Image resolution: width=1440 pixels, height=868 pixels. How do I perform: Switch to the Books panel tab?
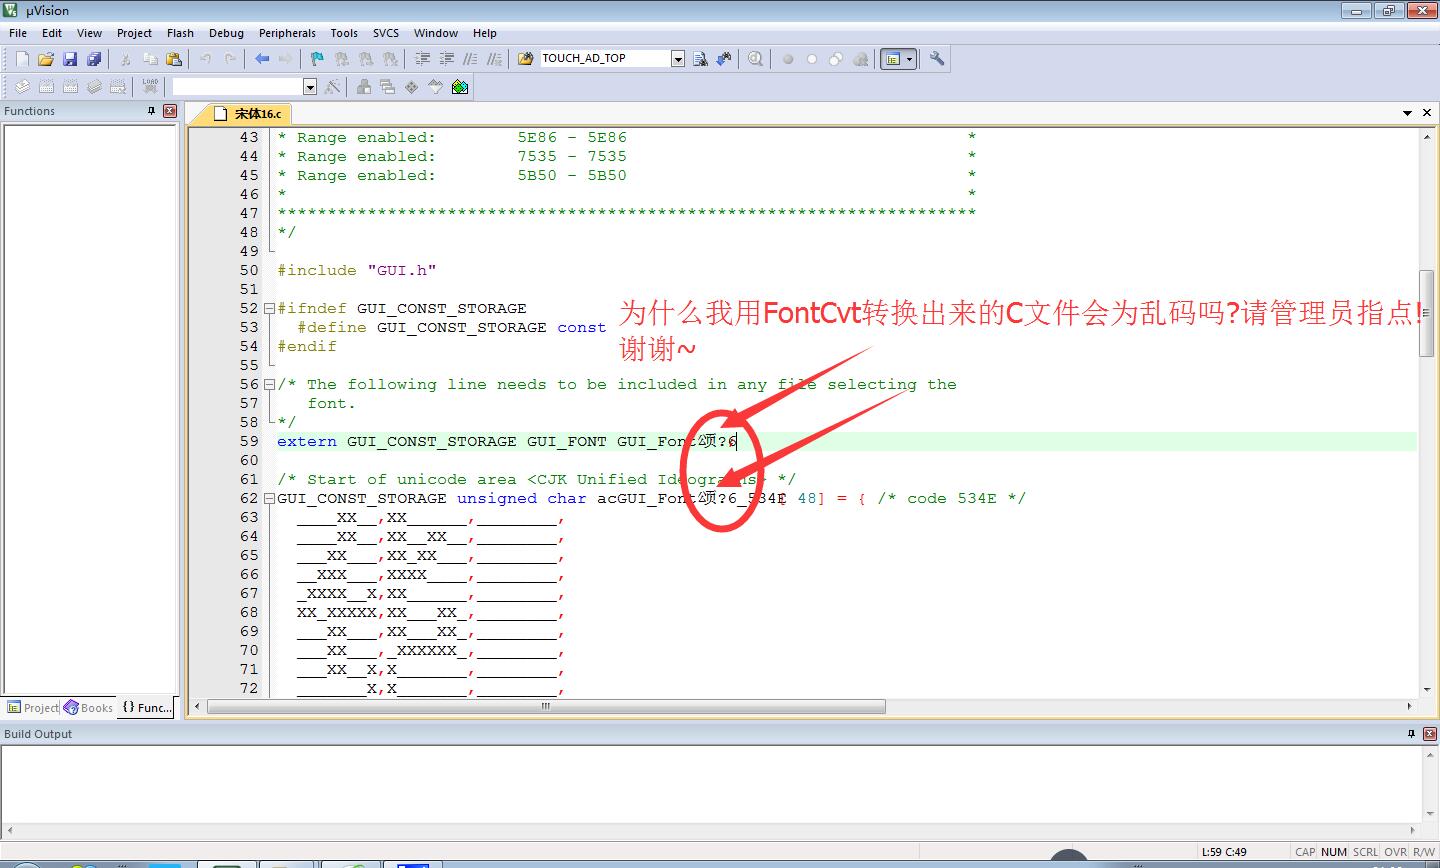click(x=89, y=707)
